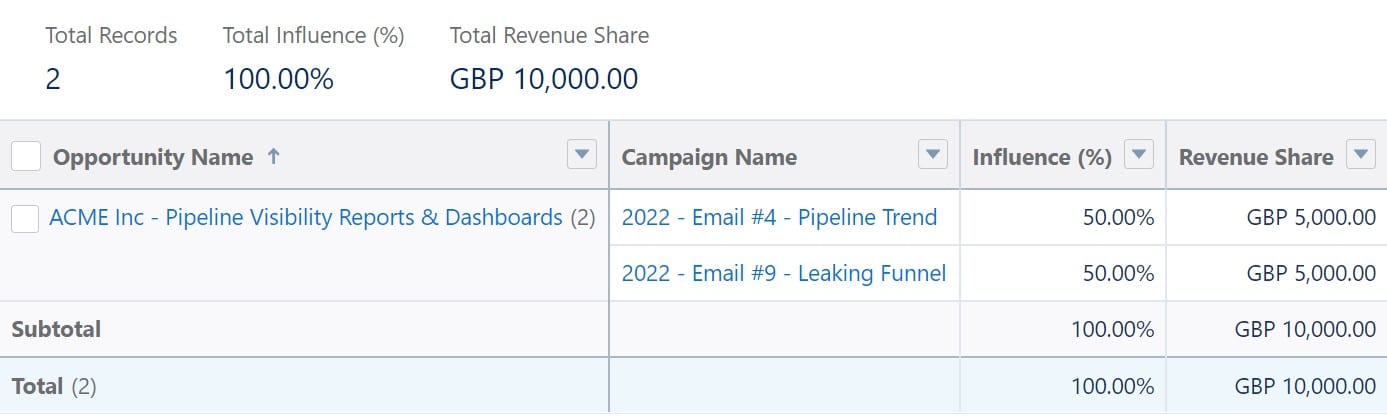Show the Revenue Share column options arrow
Screen dimensions: 1387x417
point(1360,155)
